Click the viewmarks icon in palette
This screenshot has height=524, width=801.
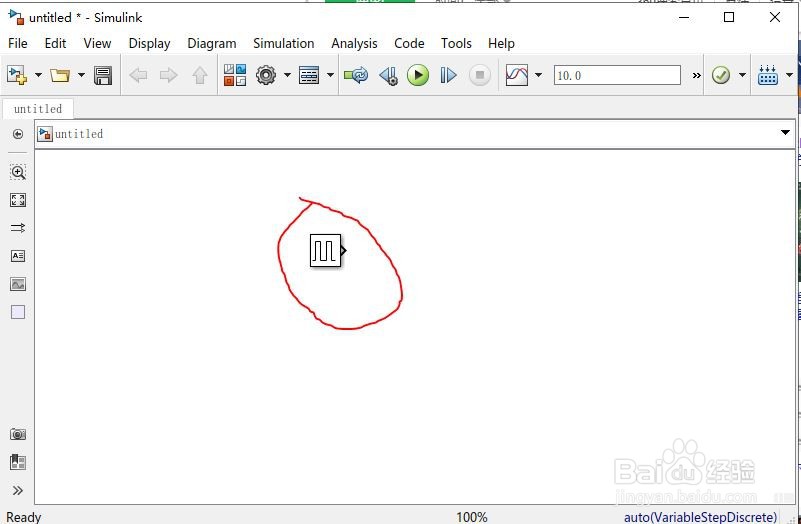click(x=18, y=462)
